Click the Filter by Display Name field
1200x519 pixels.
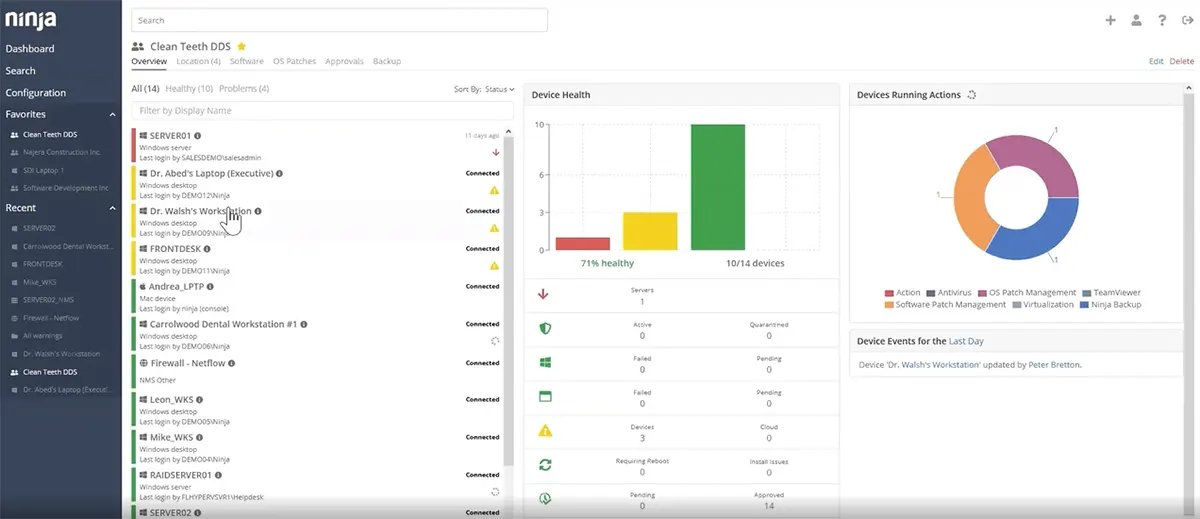(x=322, y=111)
